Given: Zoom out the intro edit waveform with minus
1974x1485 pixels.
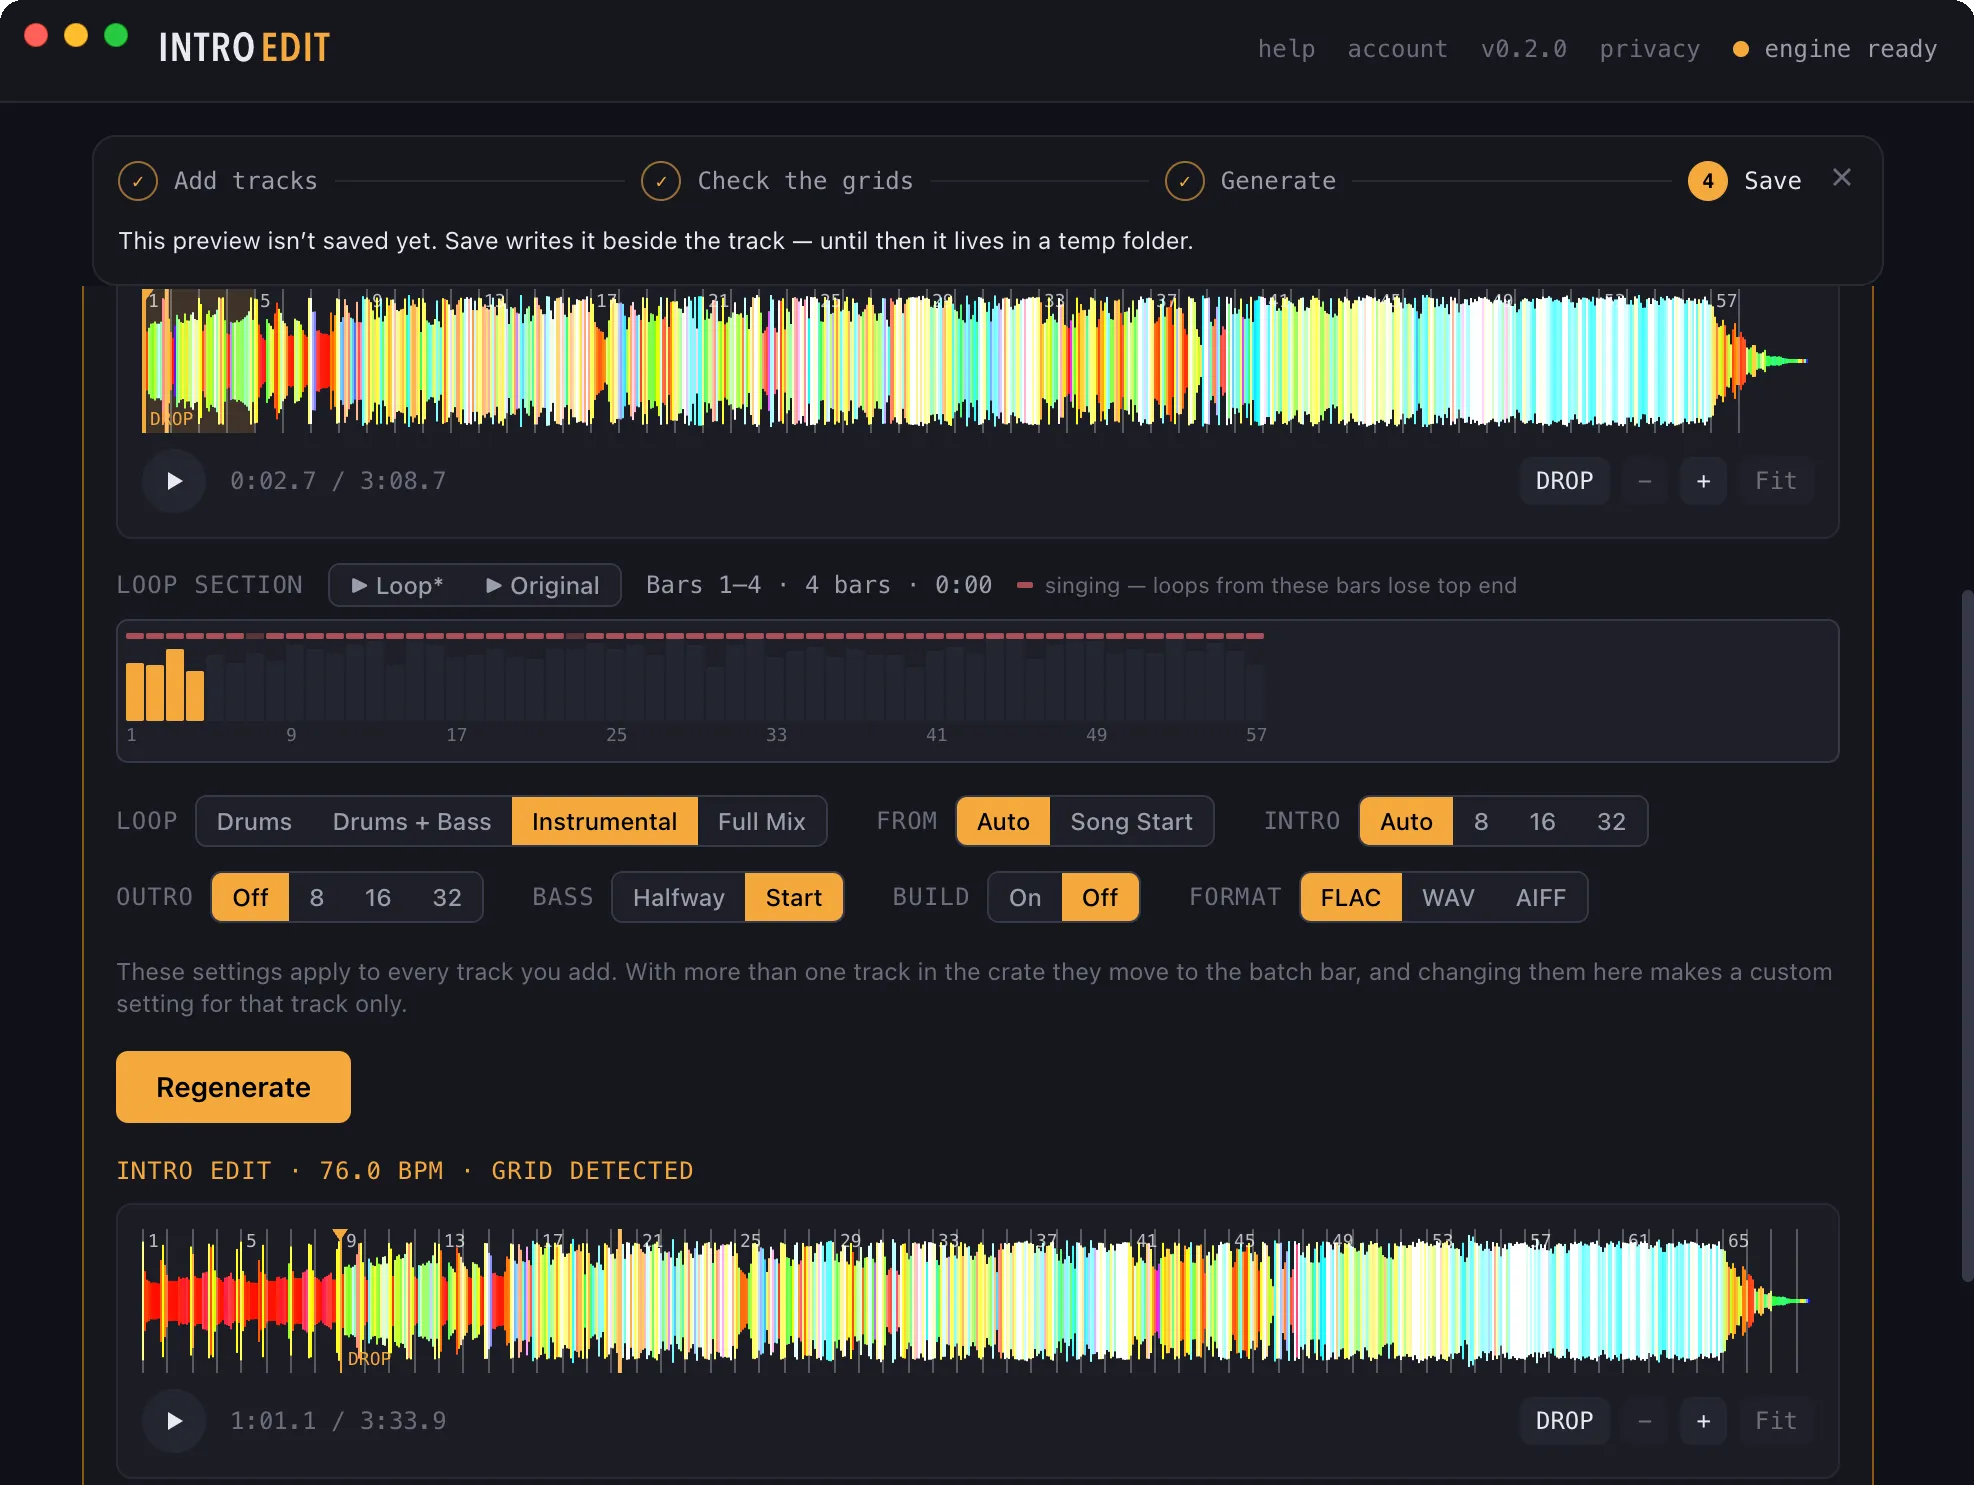Looking at the screenshot, I should pos(1644,1421).
